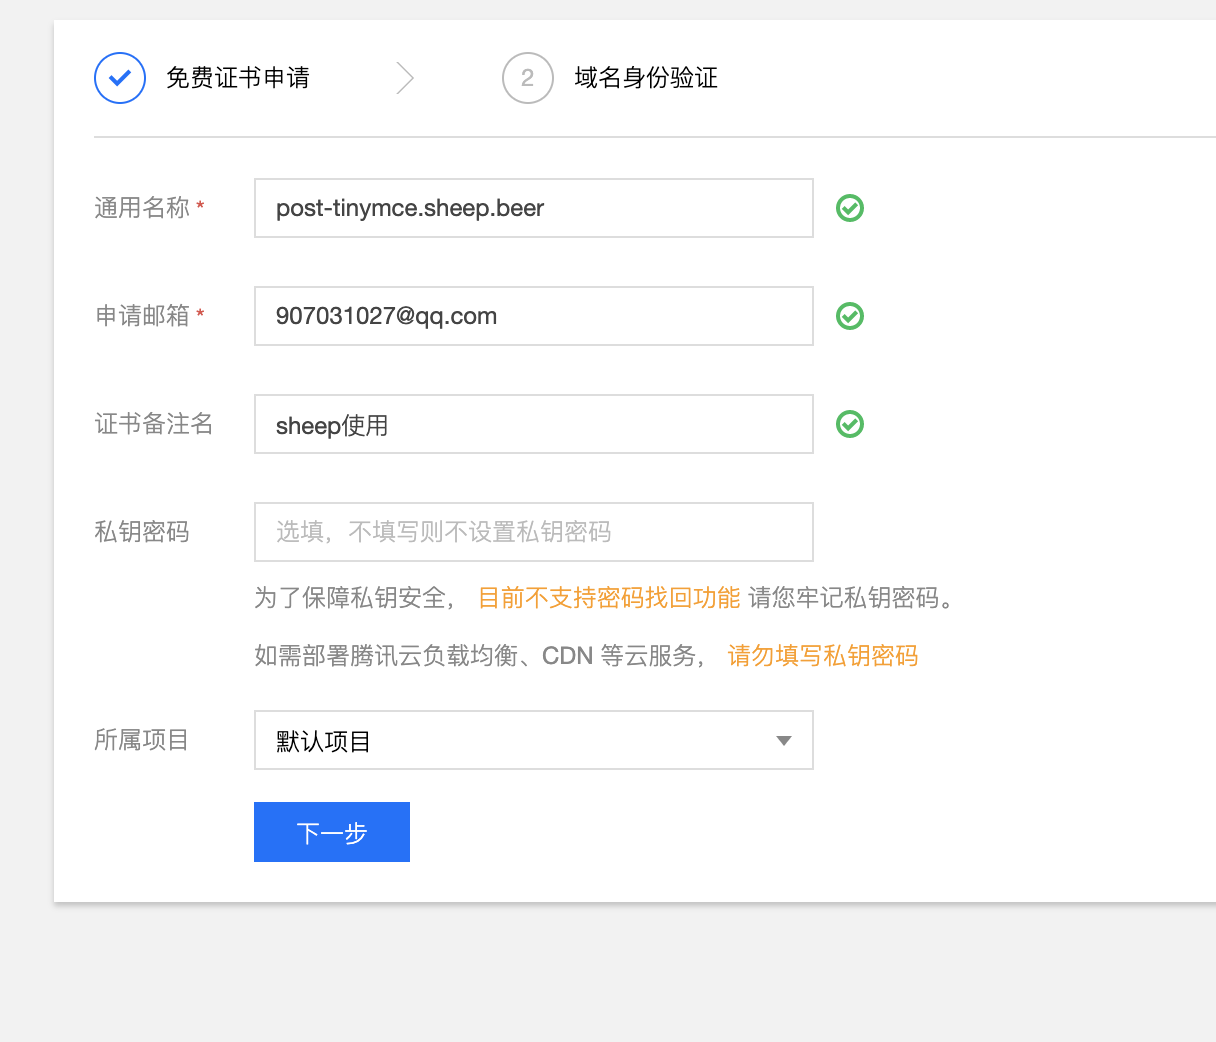Focus the 通用名称 domain input field
Image resolution: width=1216 pixels, height=1042 pixels.
(x=534, y=208)
